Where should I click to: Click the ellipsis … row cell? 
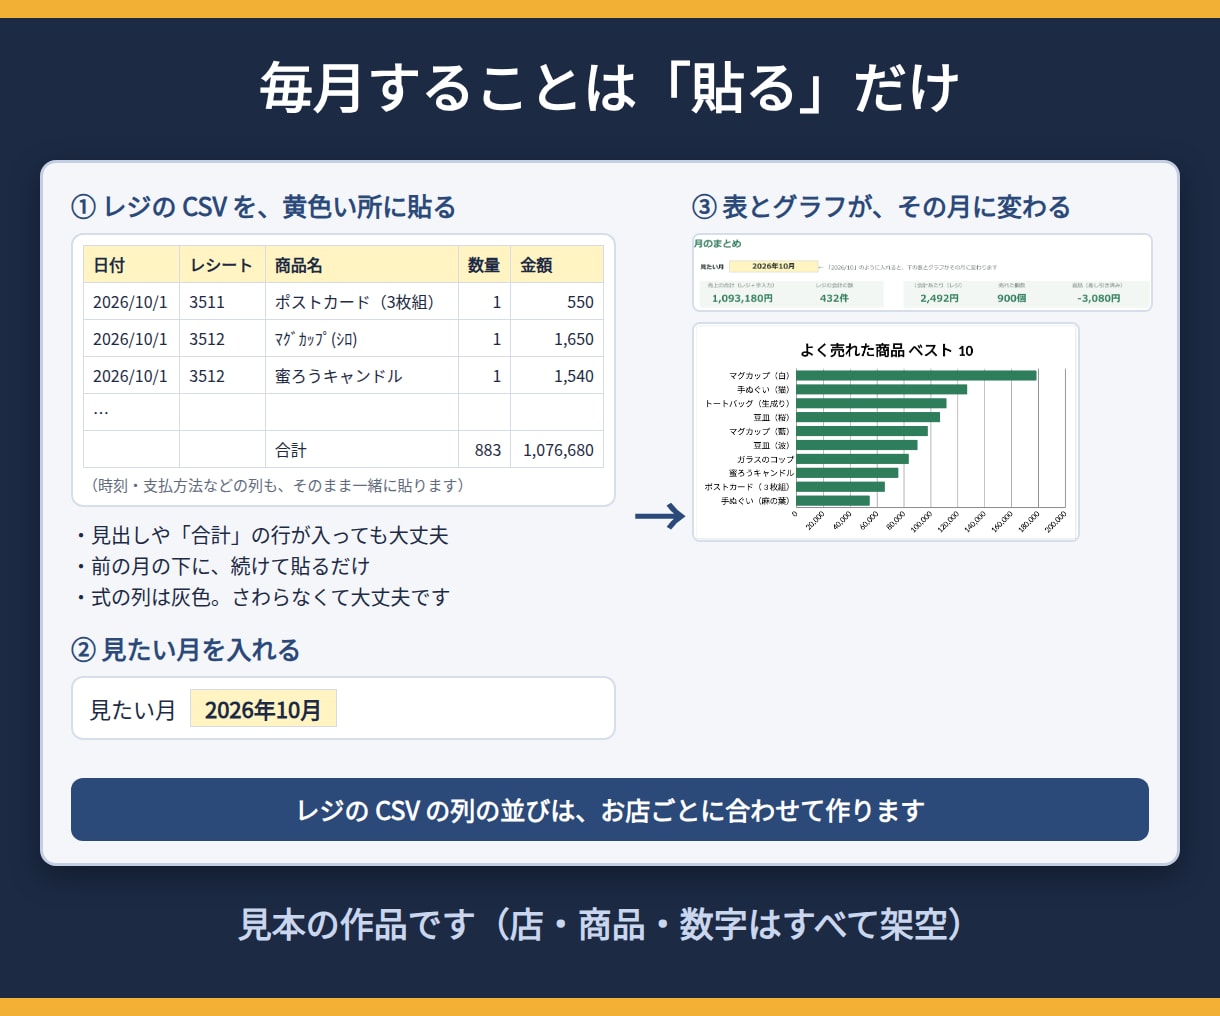coord(132,412)
